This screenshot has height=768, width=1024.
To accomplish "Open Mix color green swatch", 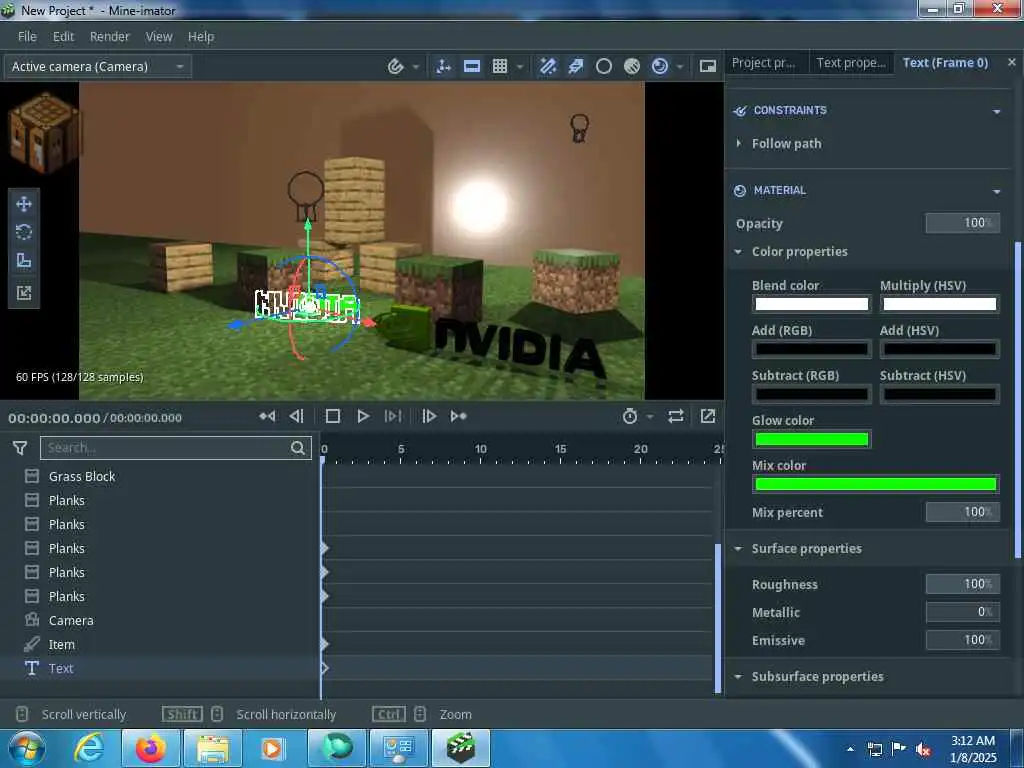I will coord(876,484).
